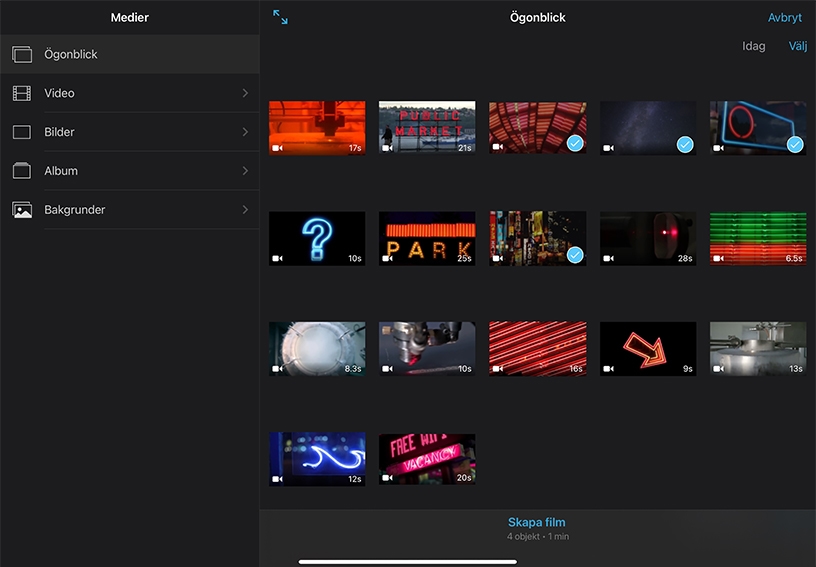
Task: Click Skapa film to create movie
Action: point(537,522)
